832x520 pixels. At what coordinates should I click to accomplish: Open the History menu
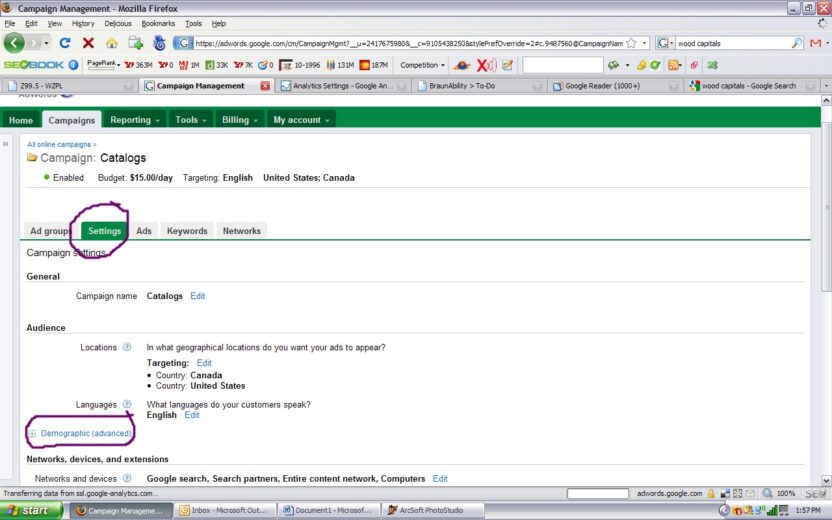(x=83, y=23)
